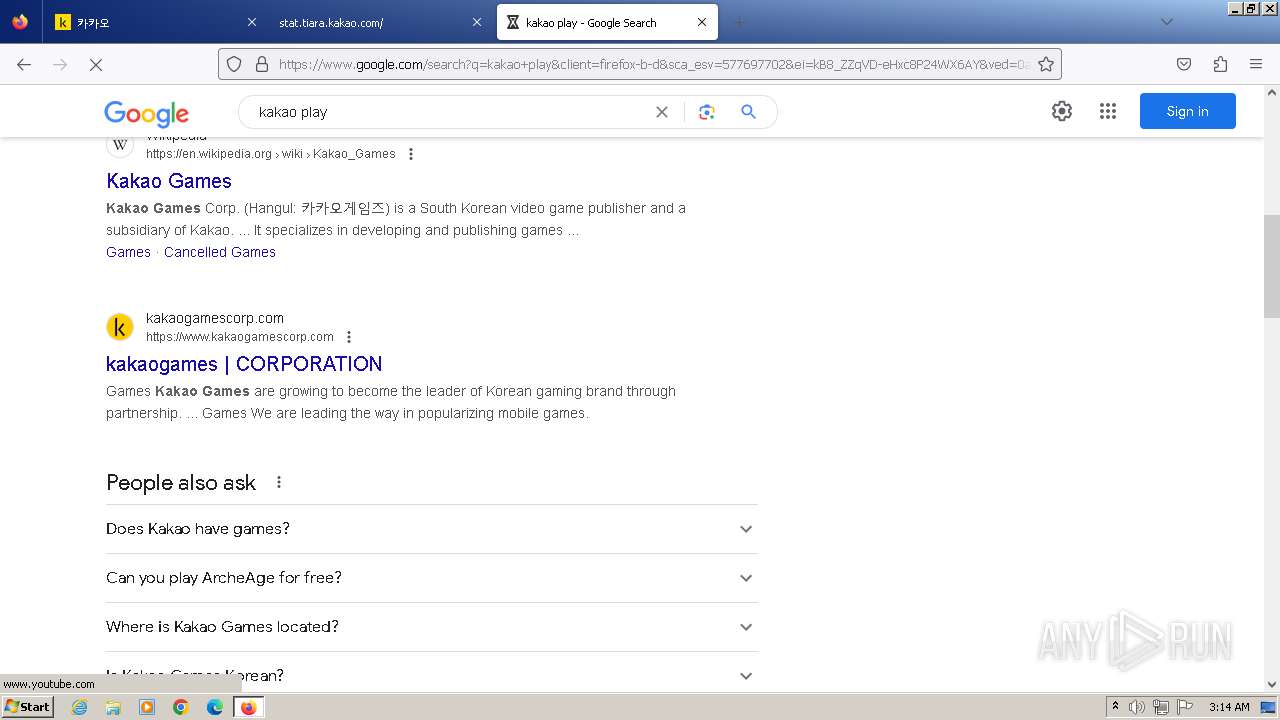Stop page loading with the X button
The height and width of the screenshot is (720, 1280).
(96, 64)
